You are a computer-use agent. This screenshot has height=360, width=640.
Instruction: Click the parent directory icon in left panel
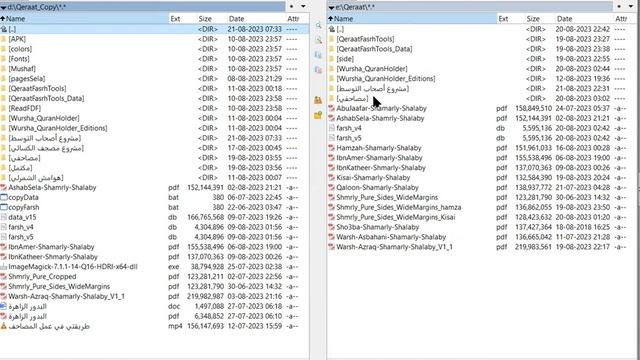4,29
